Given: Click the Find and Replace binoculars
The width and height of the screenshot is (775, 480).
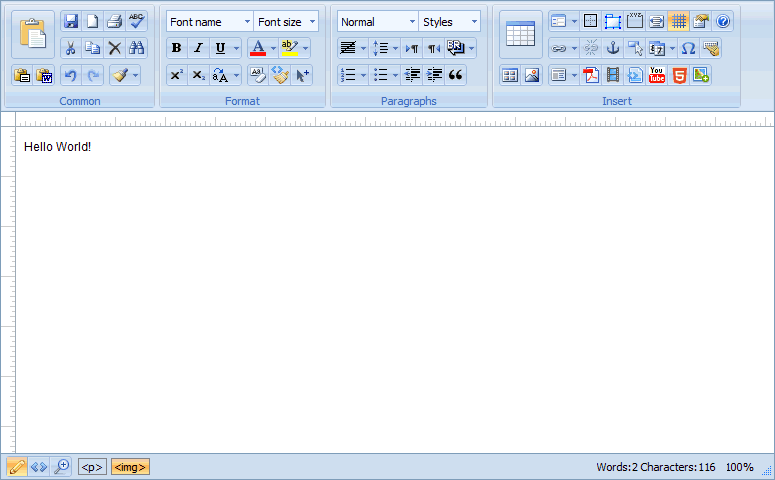Looking at the screenshot, I should tap(136, 48).
